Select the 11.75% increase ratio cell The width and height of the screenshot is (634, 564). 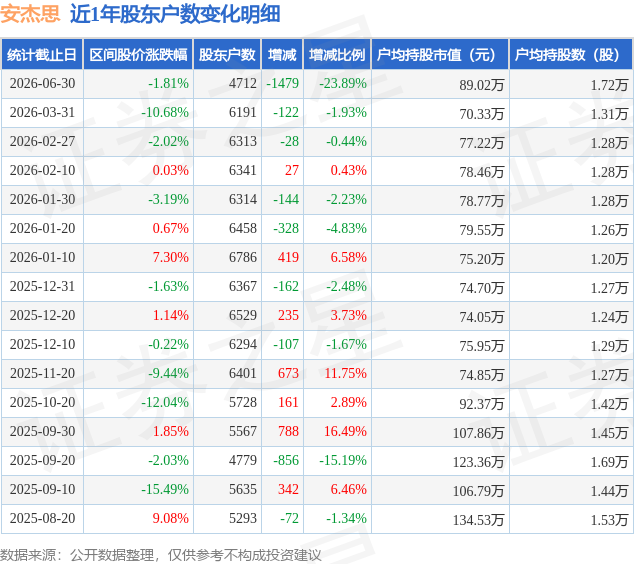pyautogui.click(x=345, y=373)
